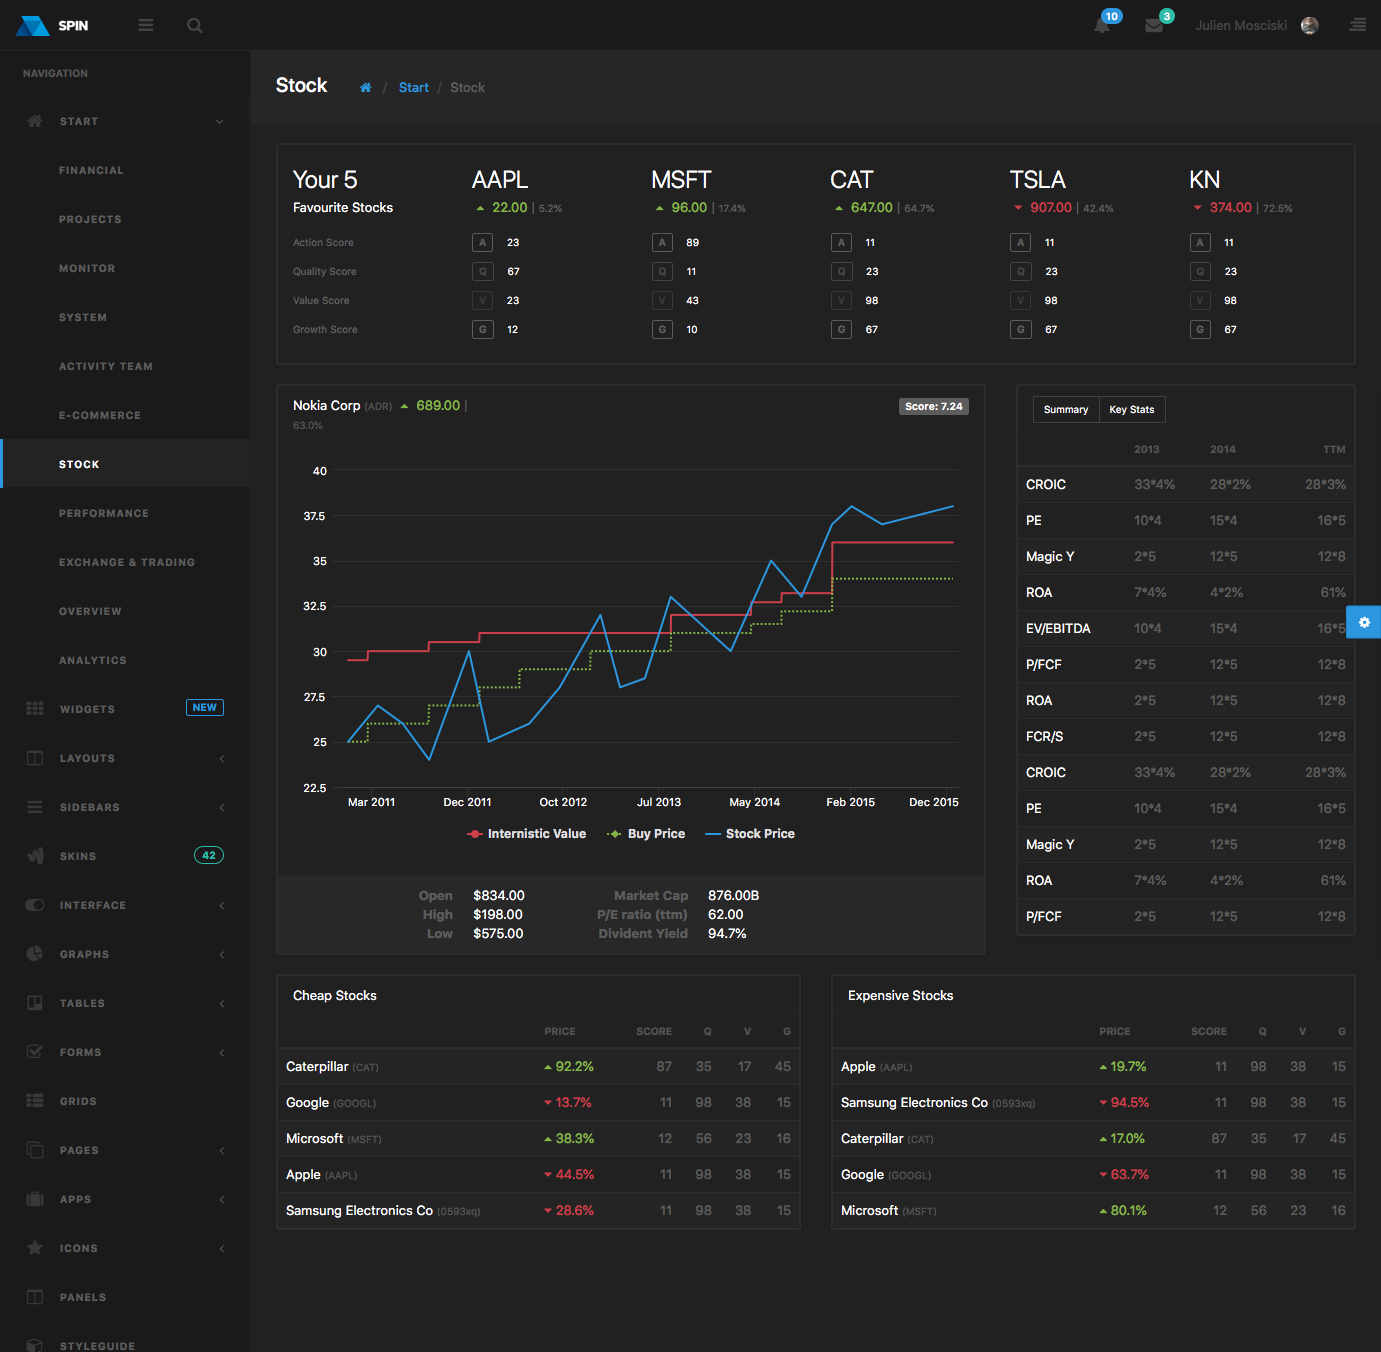Click the Graphs pie chart icon
The height and width of the screenshot is (1352, 1381).
(35, 954)
